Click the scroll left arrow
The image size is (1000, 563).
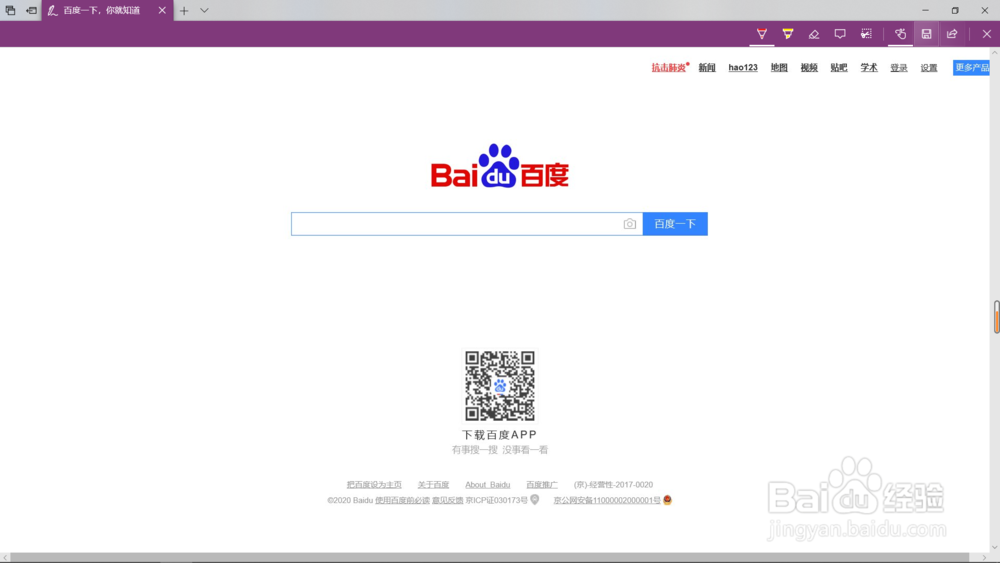pos(6,558)
